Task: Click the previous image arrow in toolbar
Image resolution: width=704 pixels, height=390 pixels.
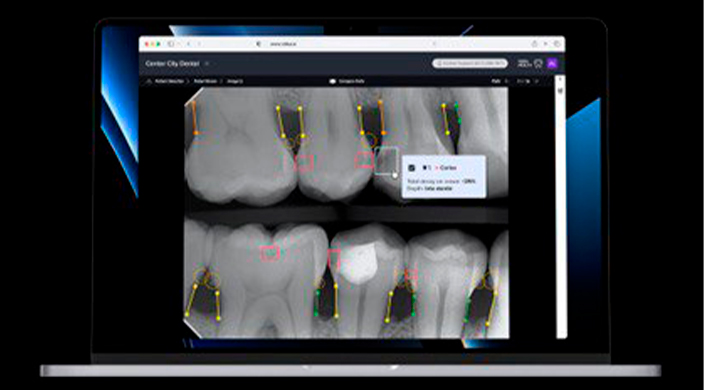Action: click(x=506, y=81)
